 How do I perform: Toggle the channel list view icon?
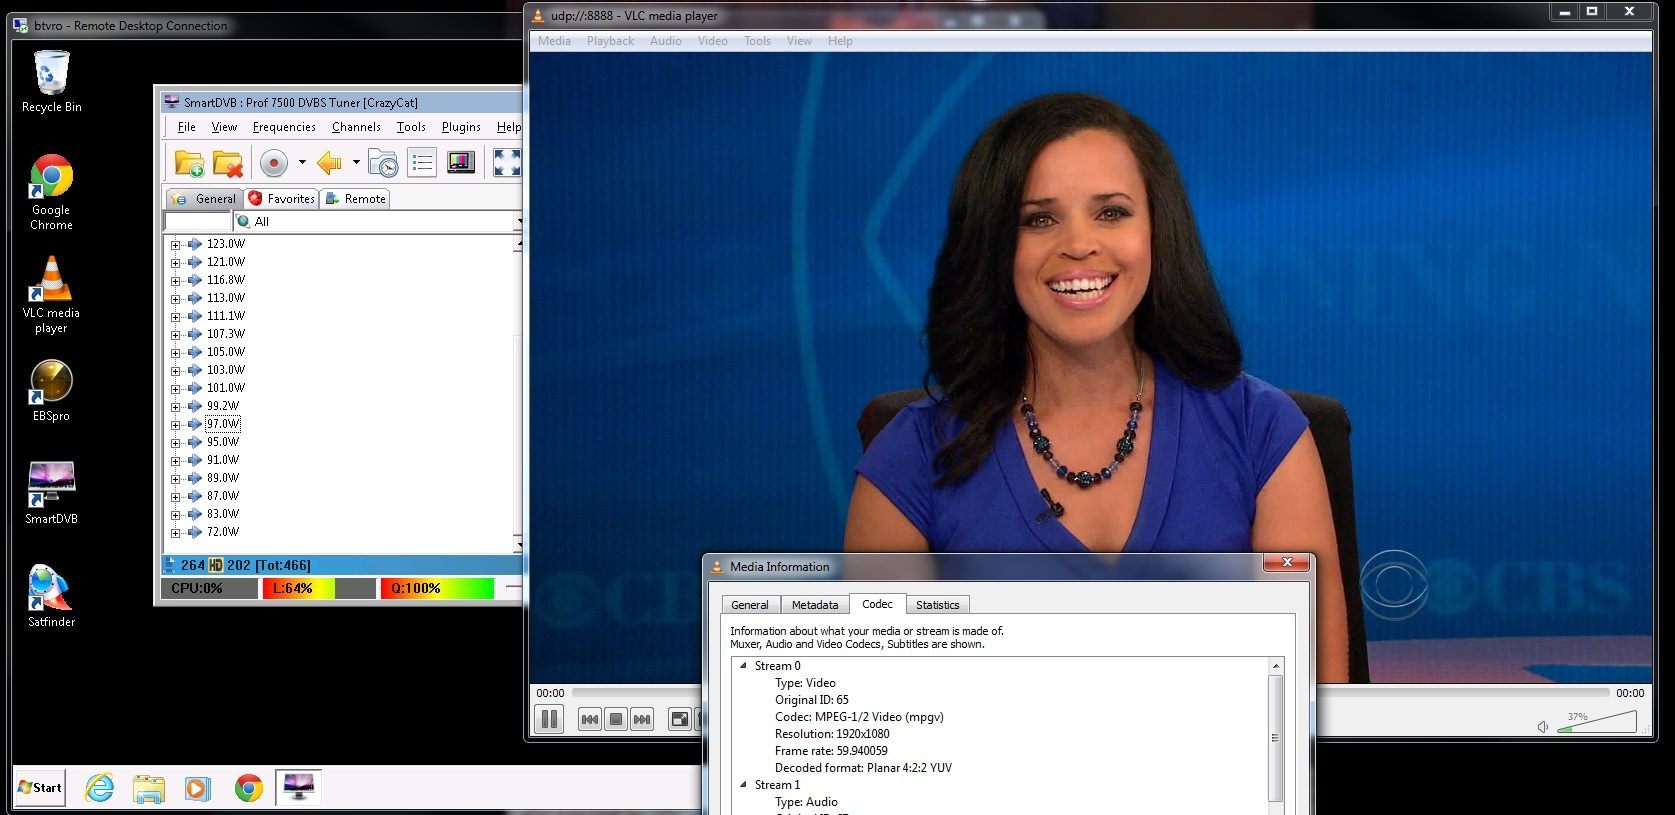[x=422, y=163]
